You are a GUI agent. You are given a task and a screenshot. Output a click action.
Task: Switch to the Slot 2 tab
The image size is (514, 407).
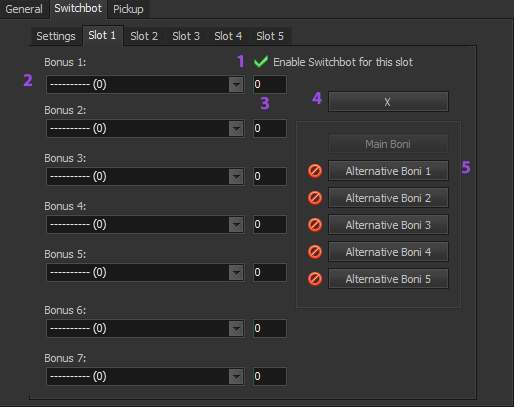tap(144, 36)
